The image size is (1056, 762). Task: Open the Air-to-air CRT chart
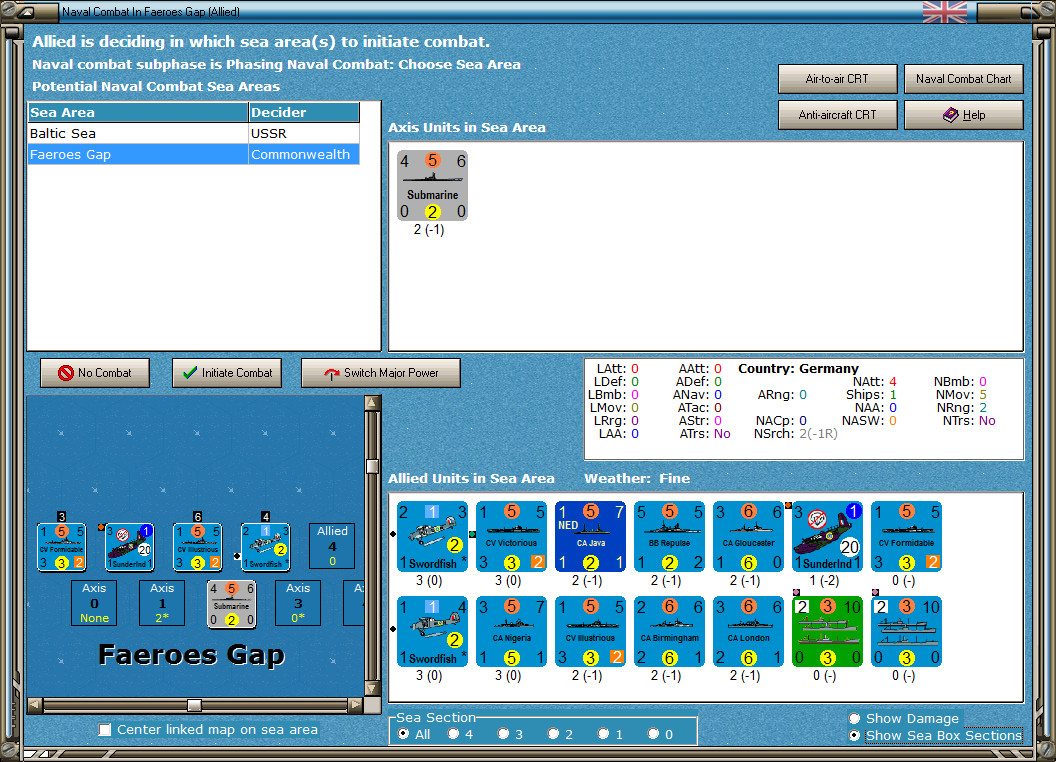point(837,79)
